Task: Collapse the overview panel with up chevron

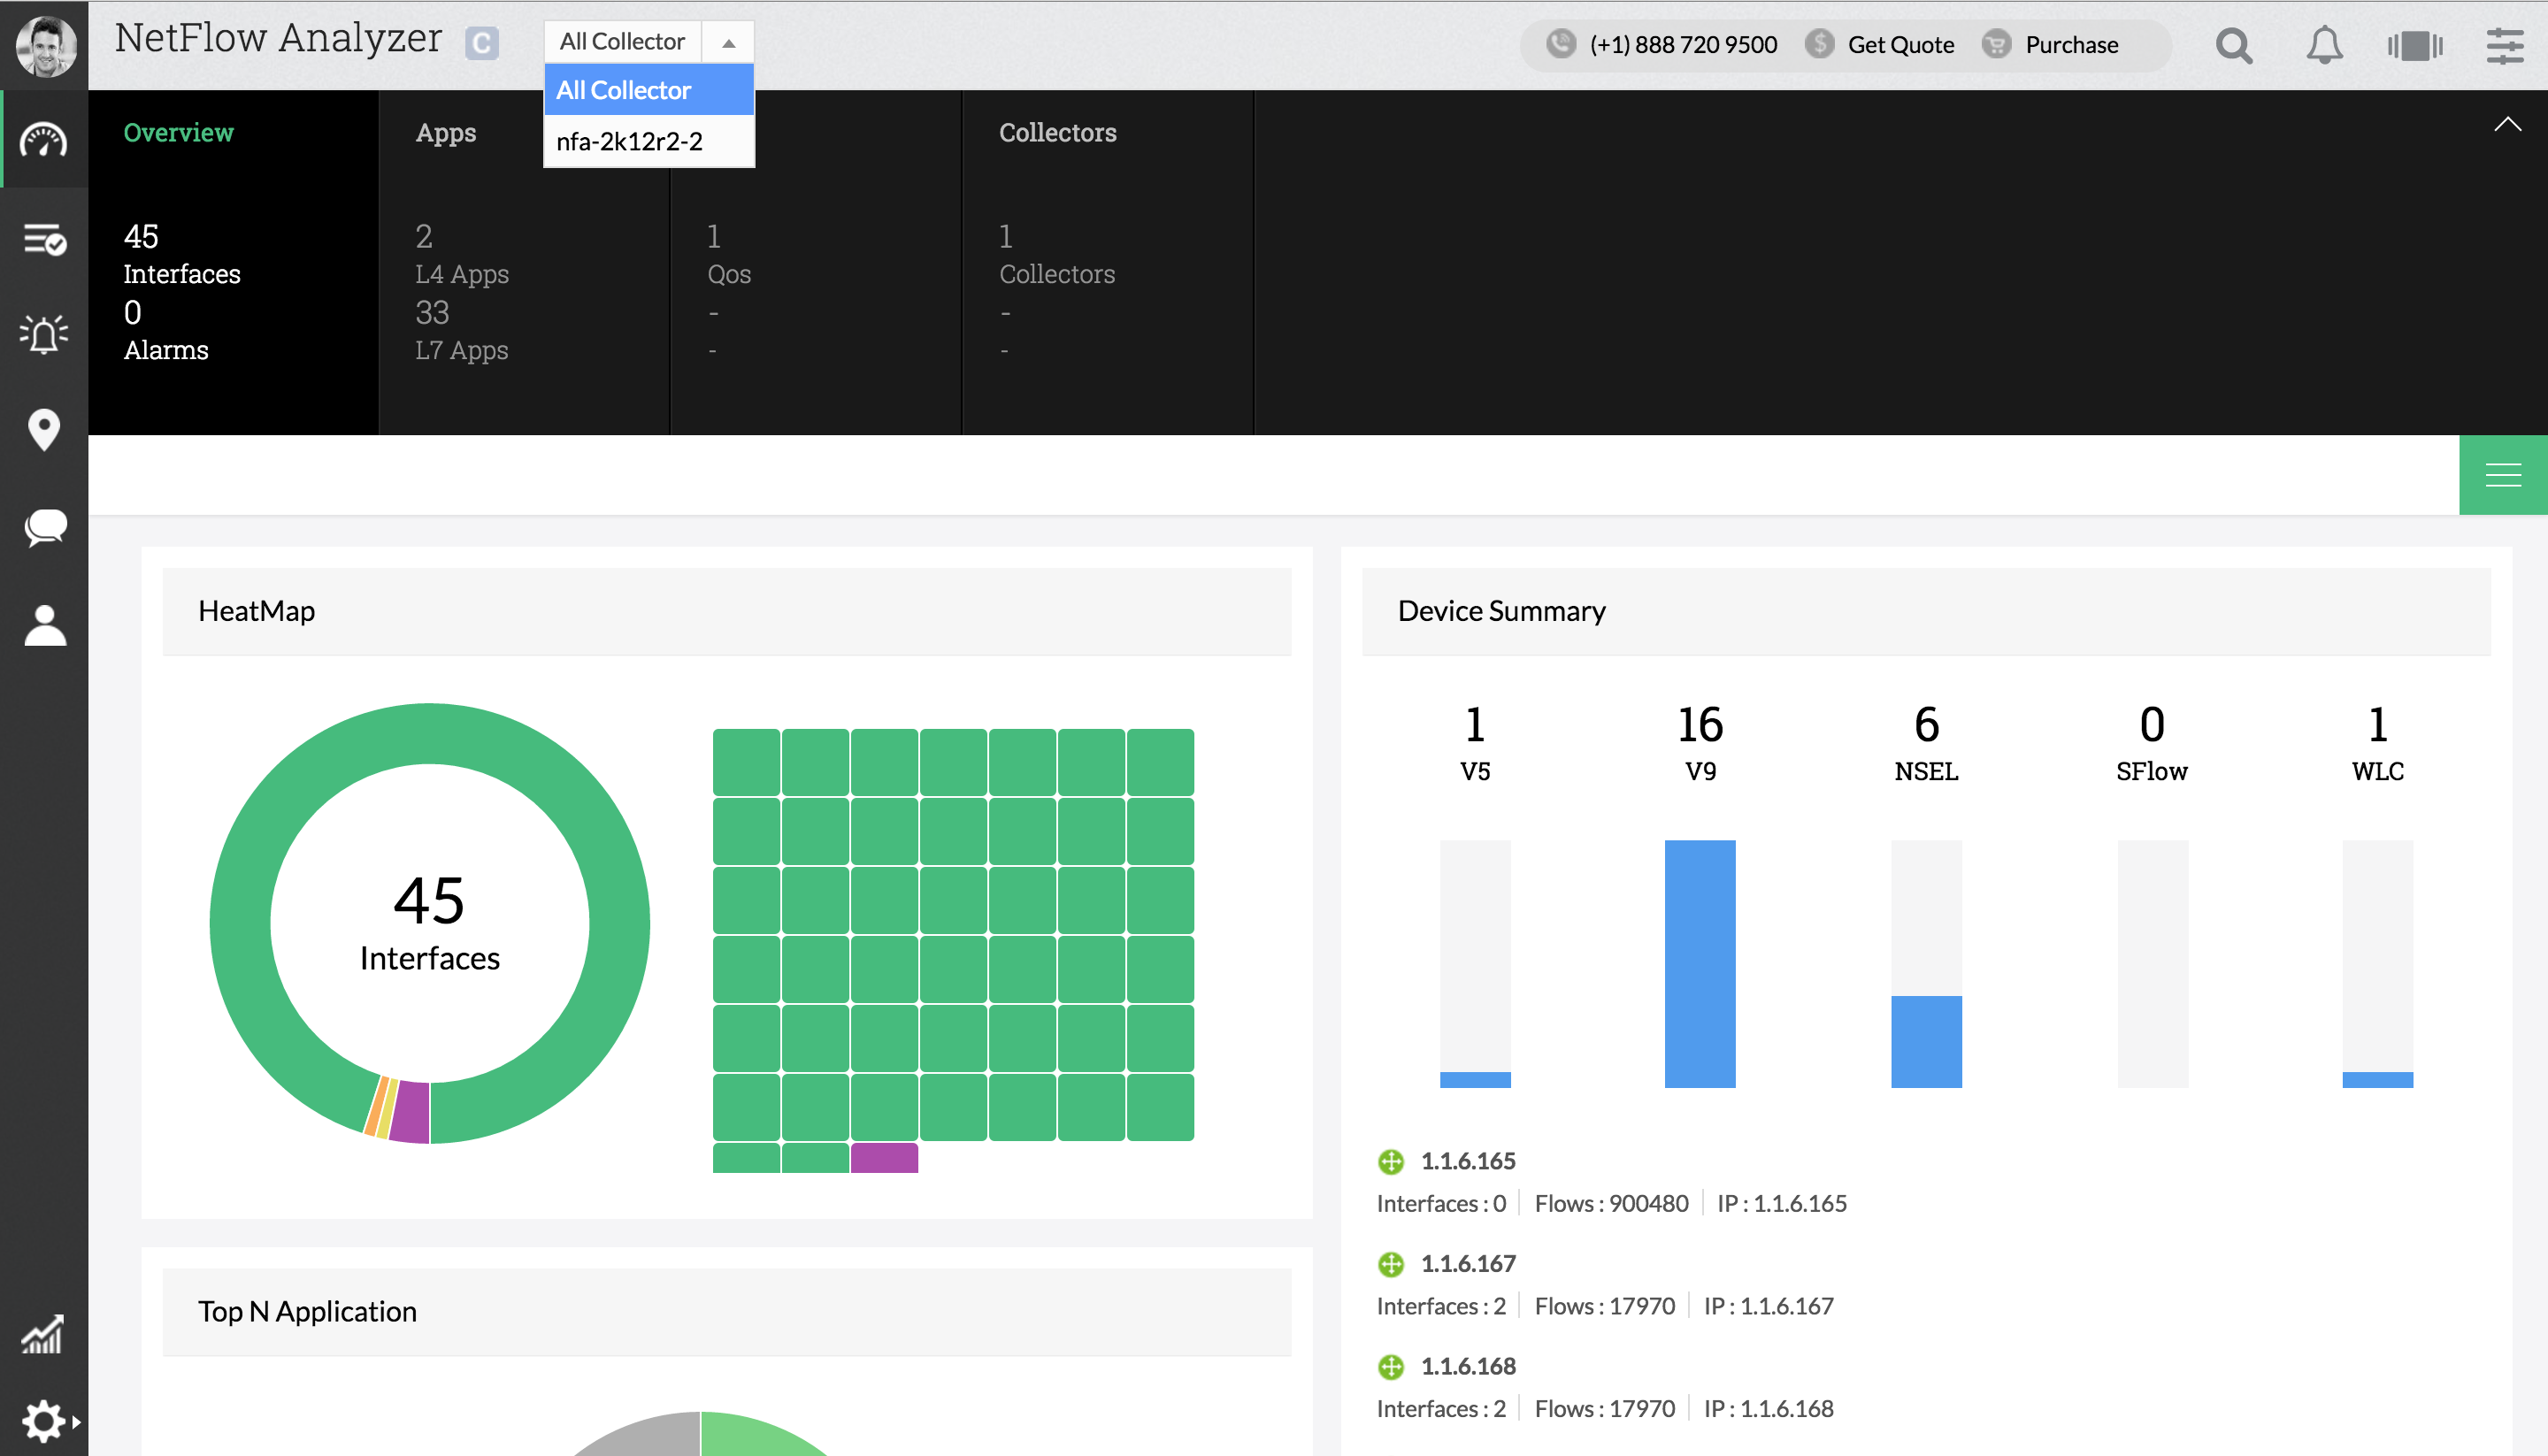Action: (2507, 124)
